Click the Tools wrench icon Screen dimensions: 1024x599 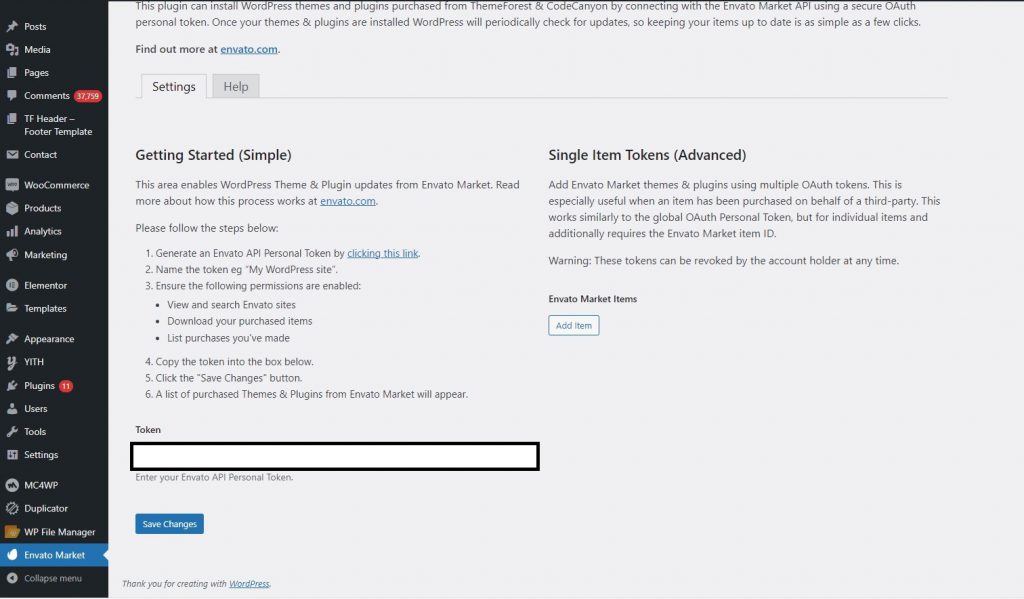coord(12,432)
